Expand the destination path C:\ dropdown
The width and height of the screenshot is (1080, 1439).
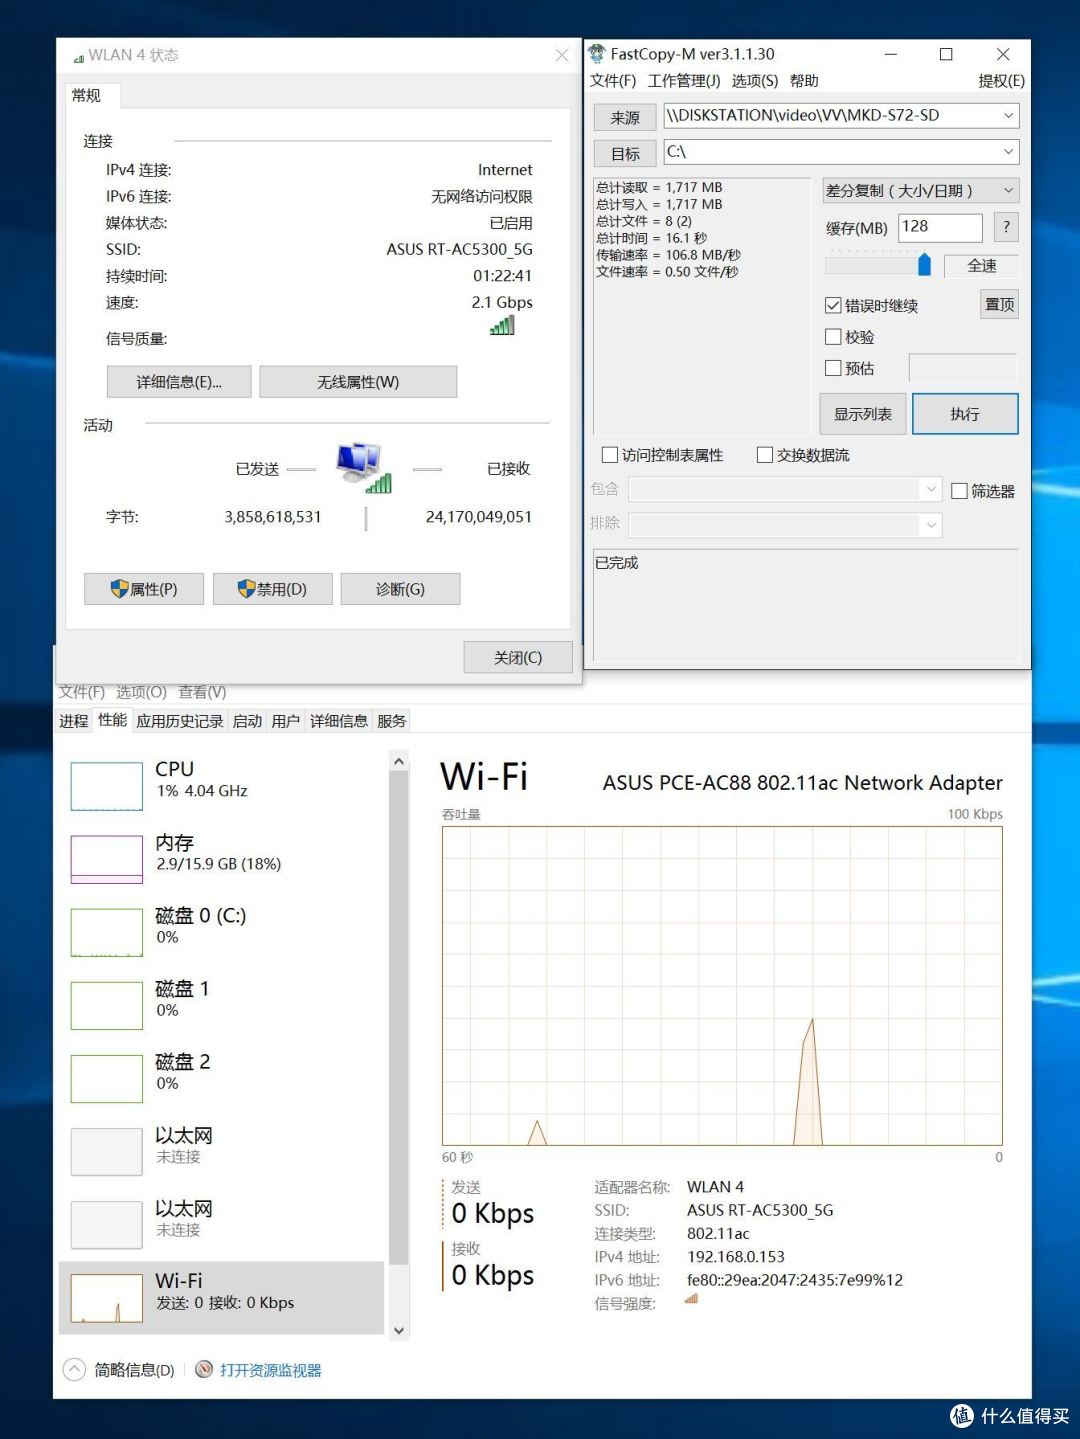click(1008, 152)
